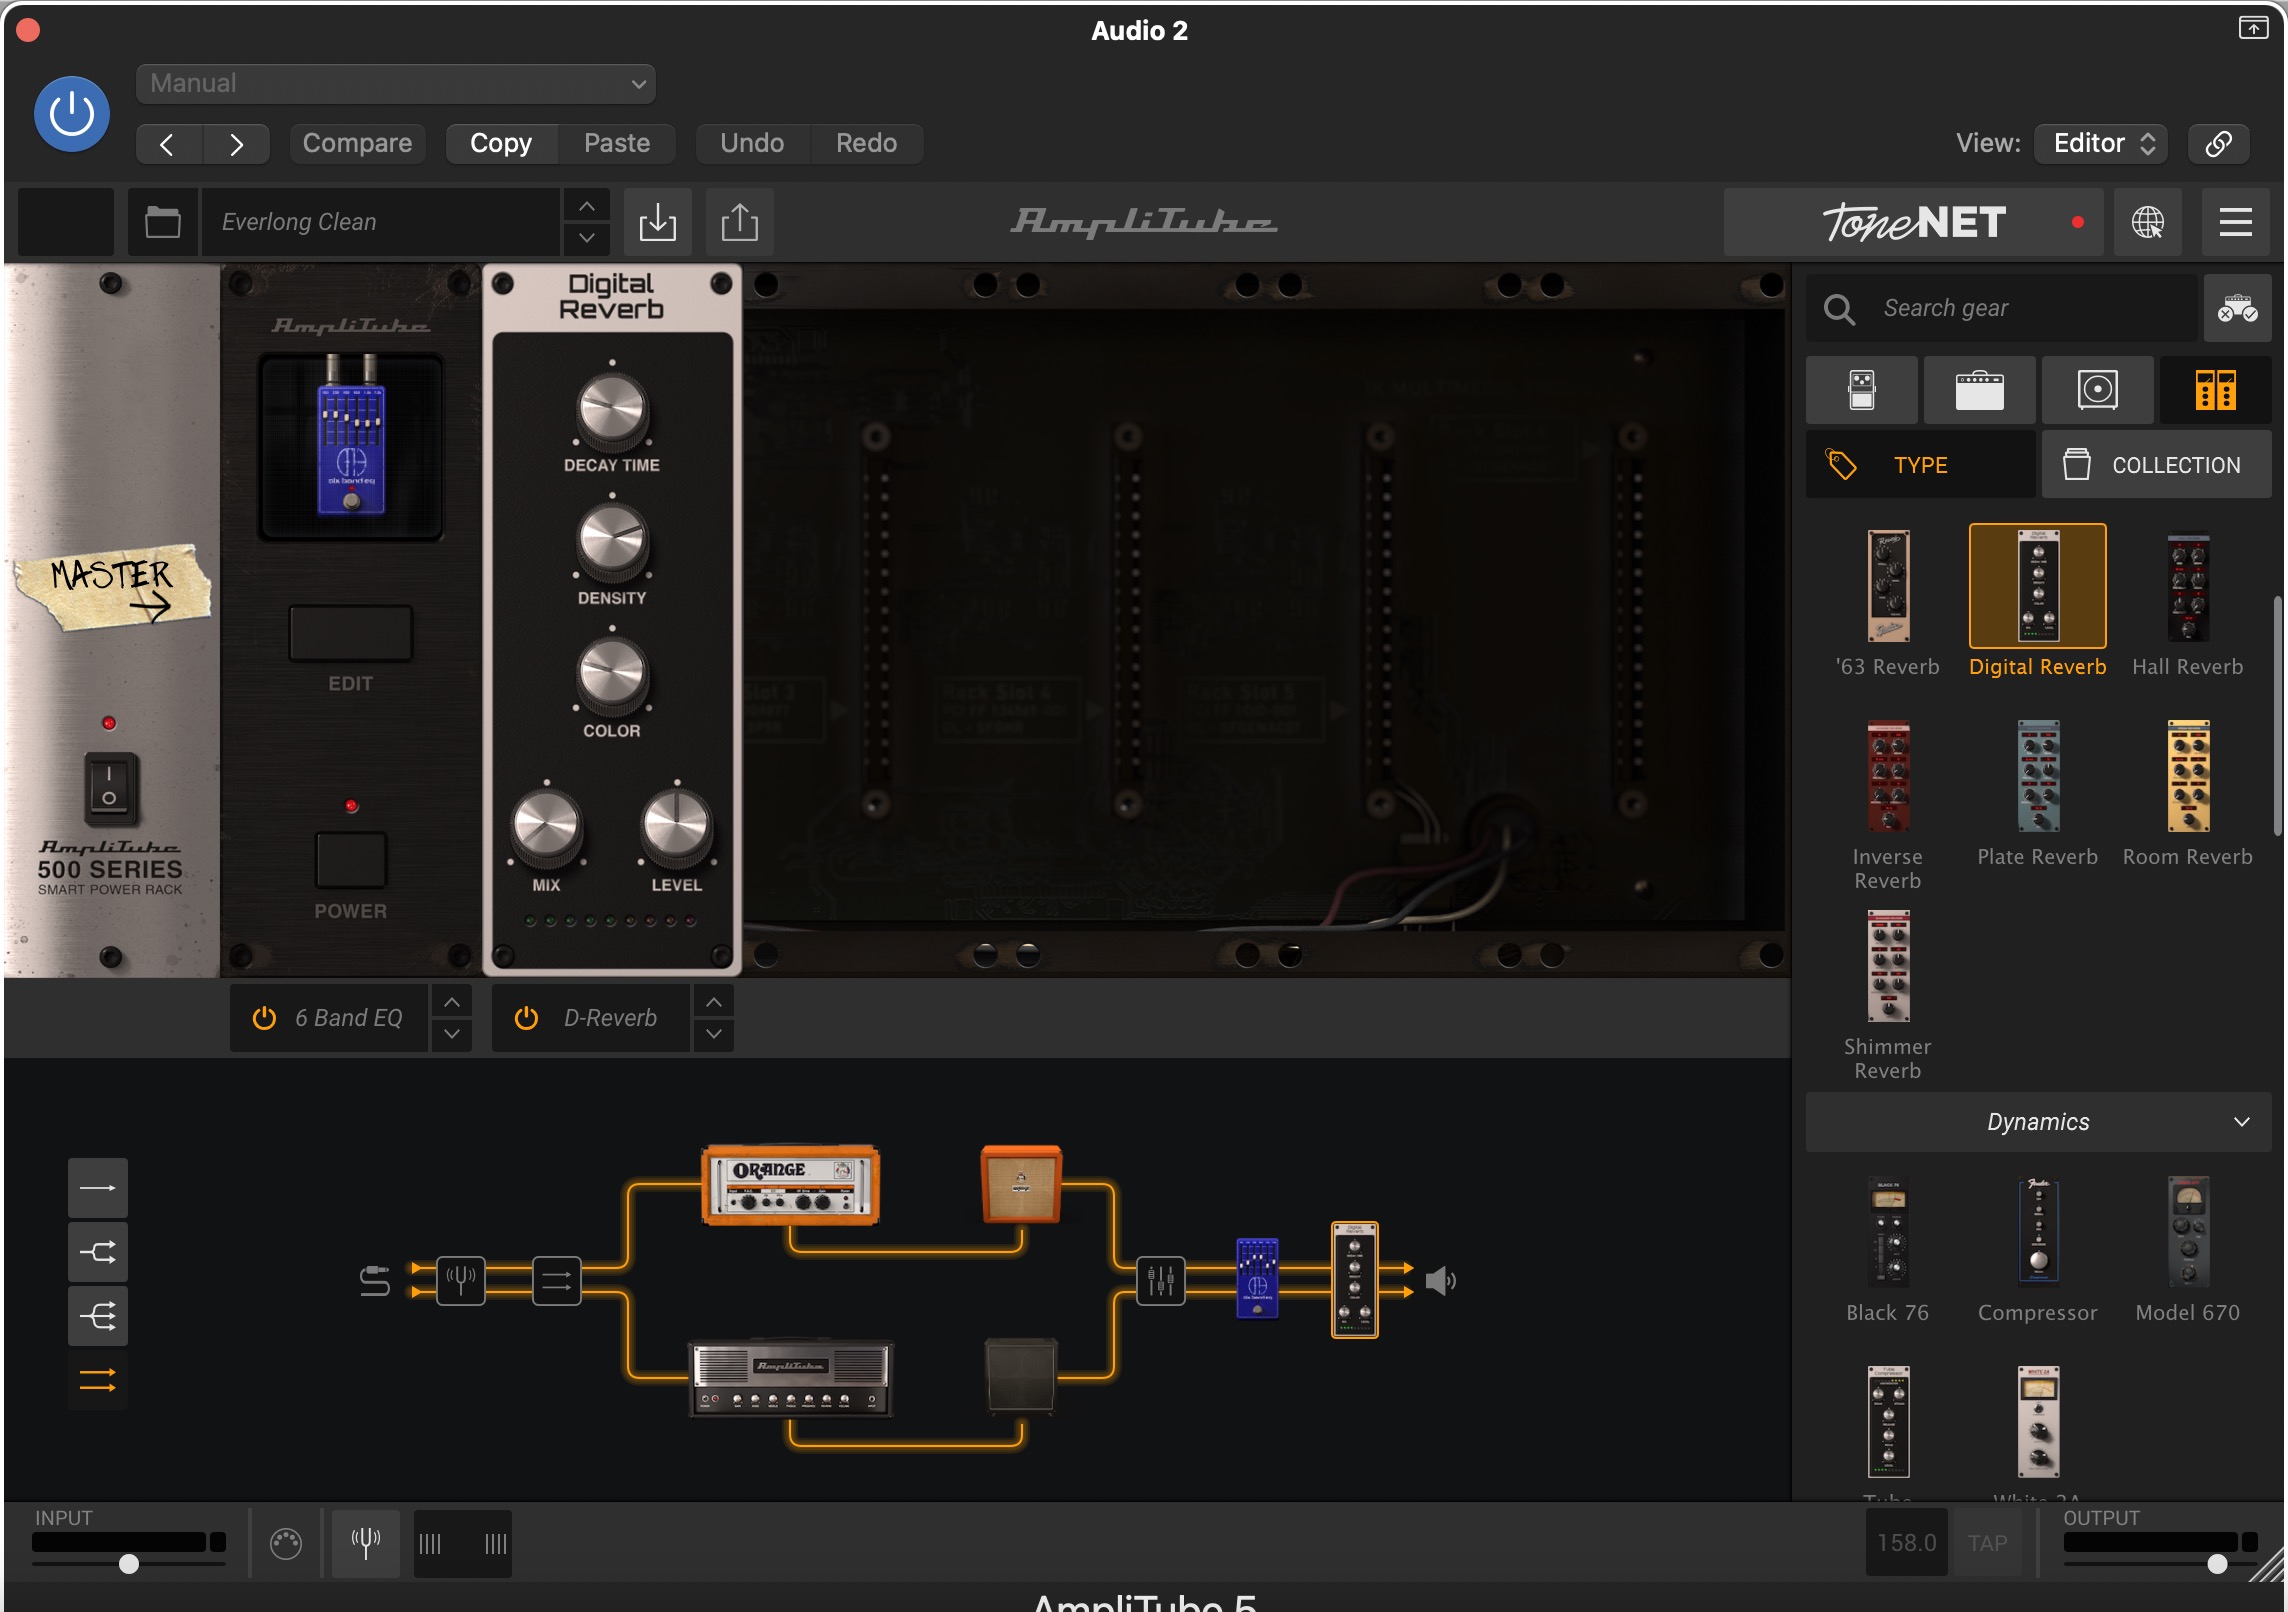2288x1612 pixels.
Task: Step to the previous preset with up chevron
Action: tap(587, 206)
